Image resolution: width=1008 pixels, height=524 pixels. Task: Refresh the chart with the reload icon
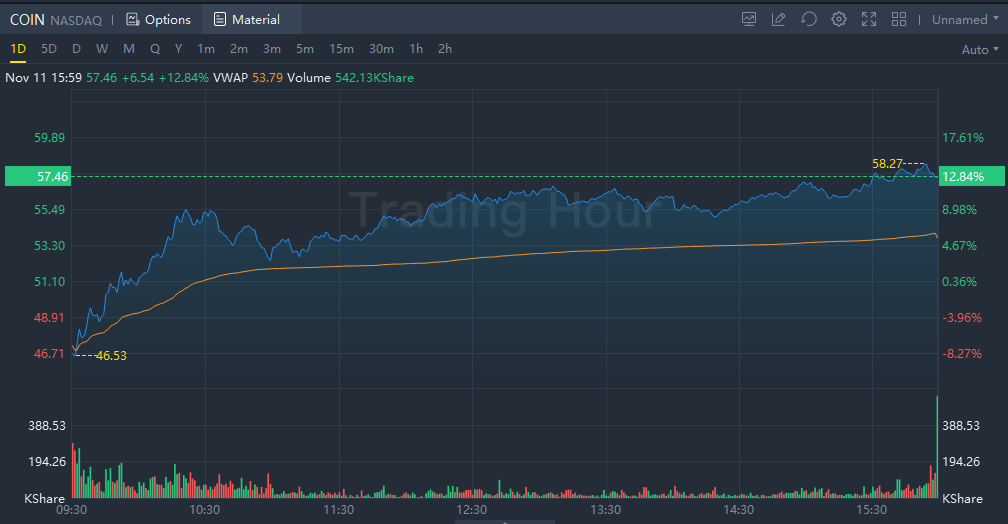point(809,19)
